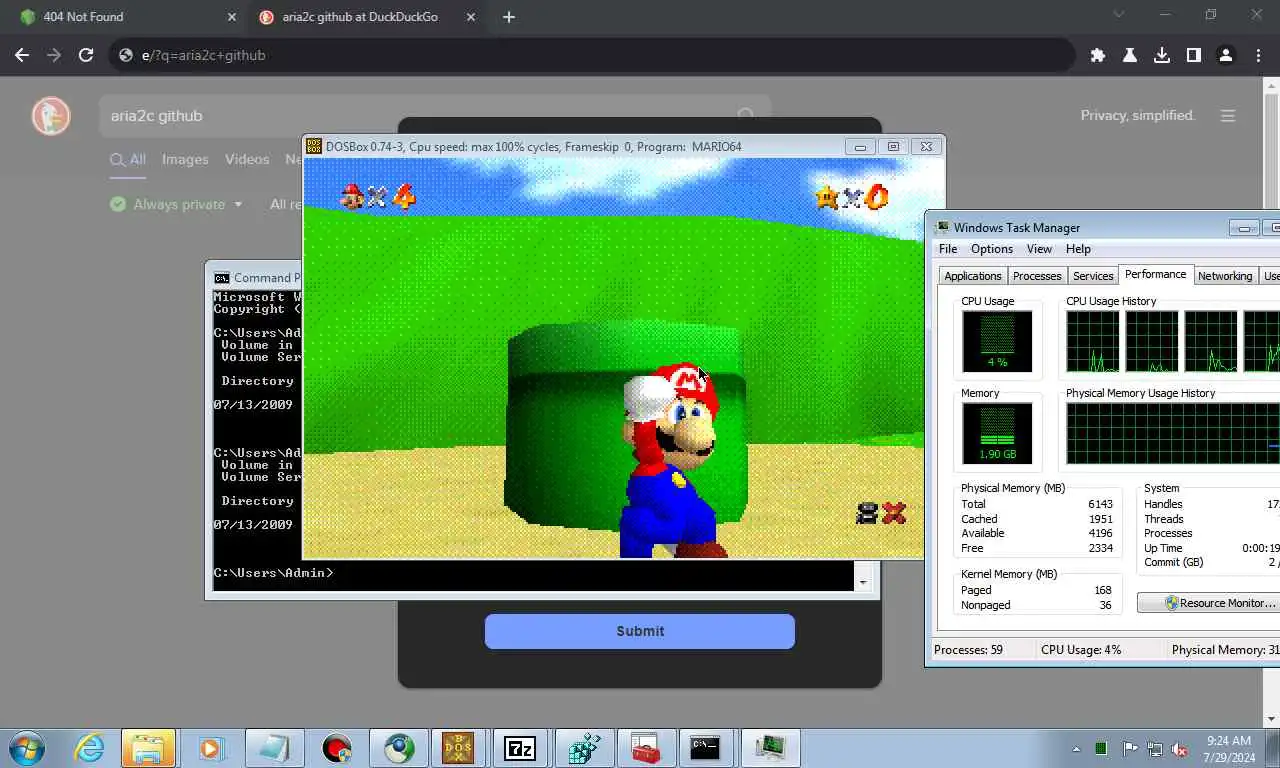The image size is (1280, 768).
Task: Toggle the browser side panel
Action: tap(1194, 55)
